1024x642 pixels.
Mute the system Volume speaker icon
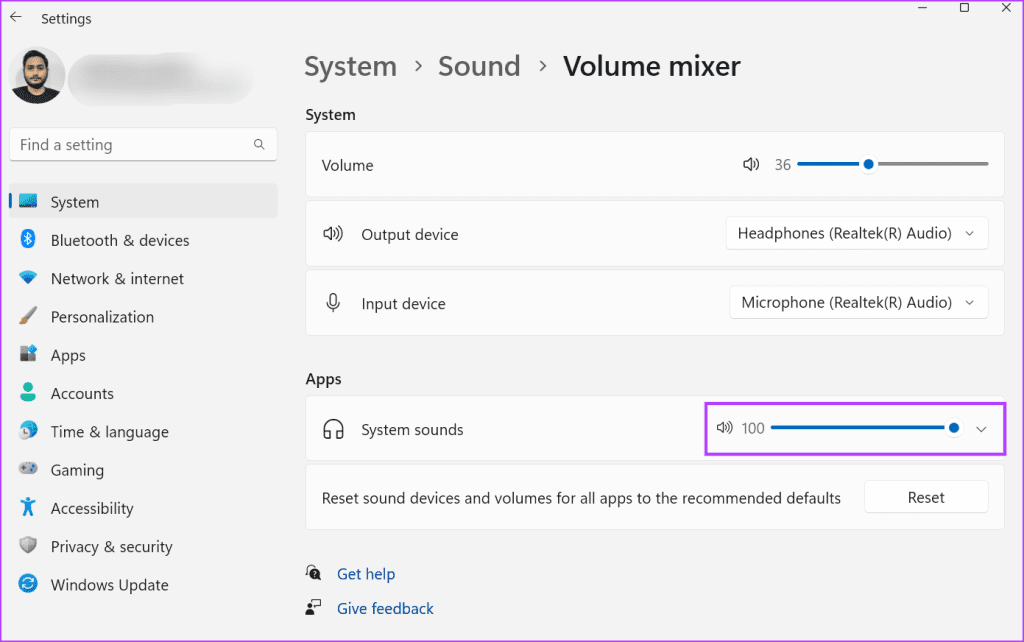click(x=751, y=165)
